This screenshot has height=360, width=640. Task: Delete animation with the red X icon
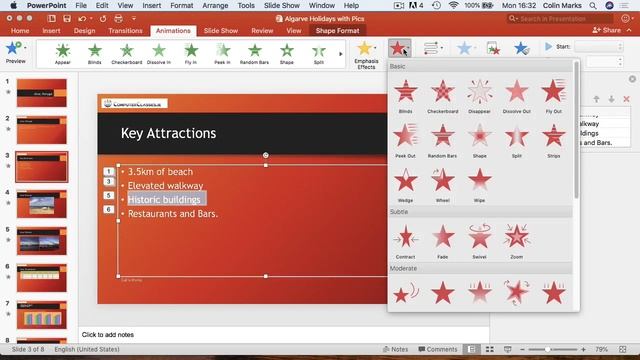coord(627,99)
